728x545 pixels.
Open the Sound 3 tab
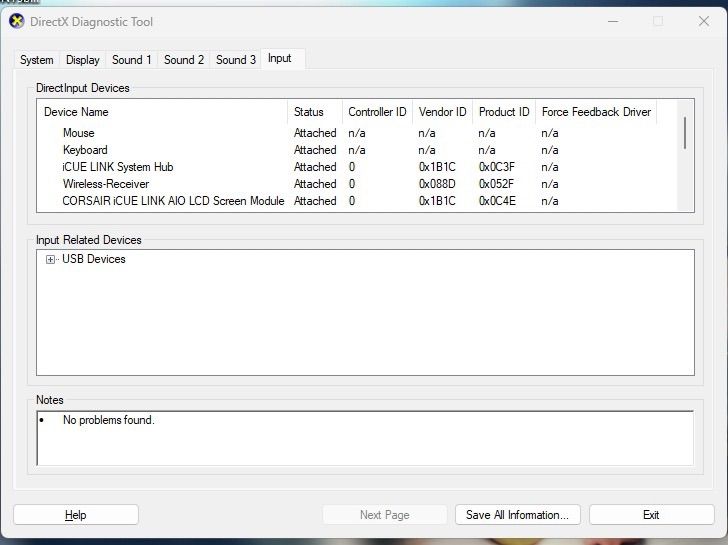click(236, 60)
